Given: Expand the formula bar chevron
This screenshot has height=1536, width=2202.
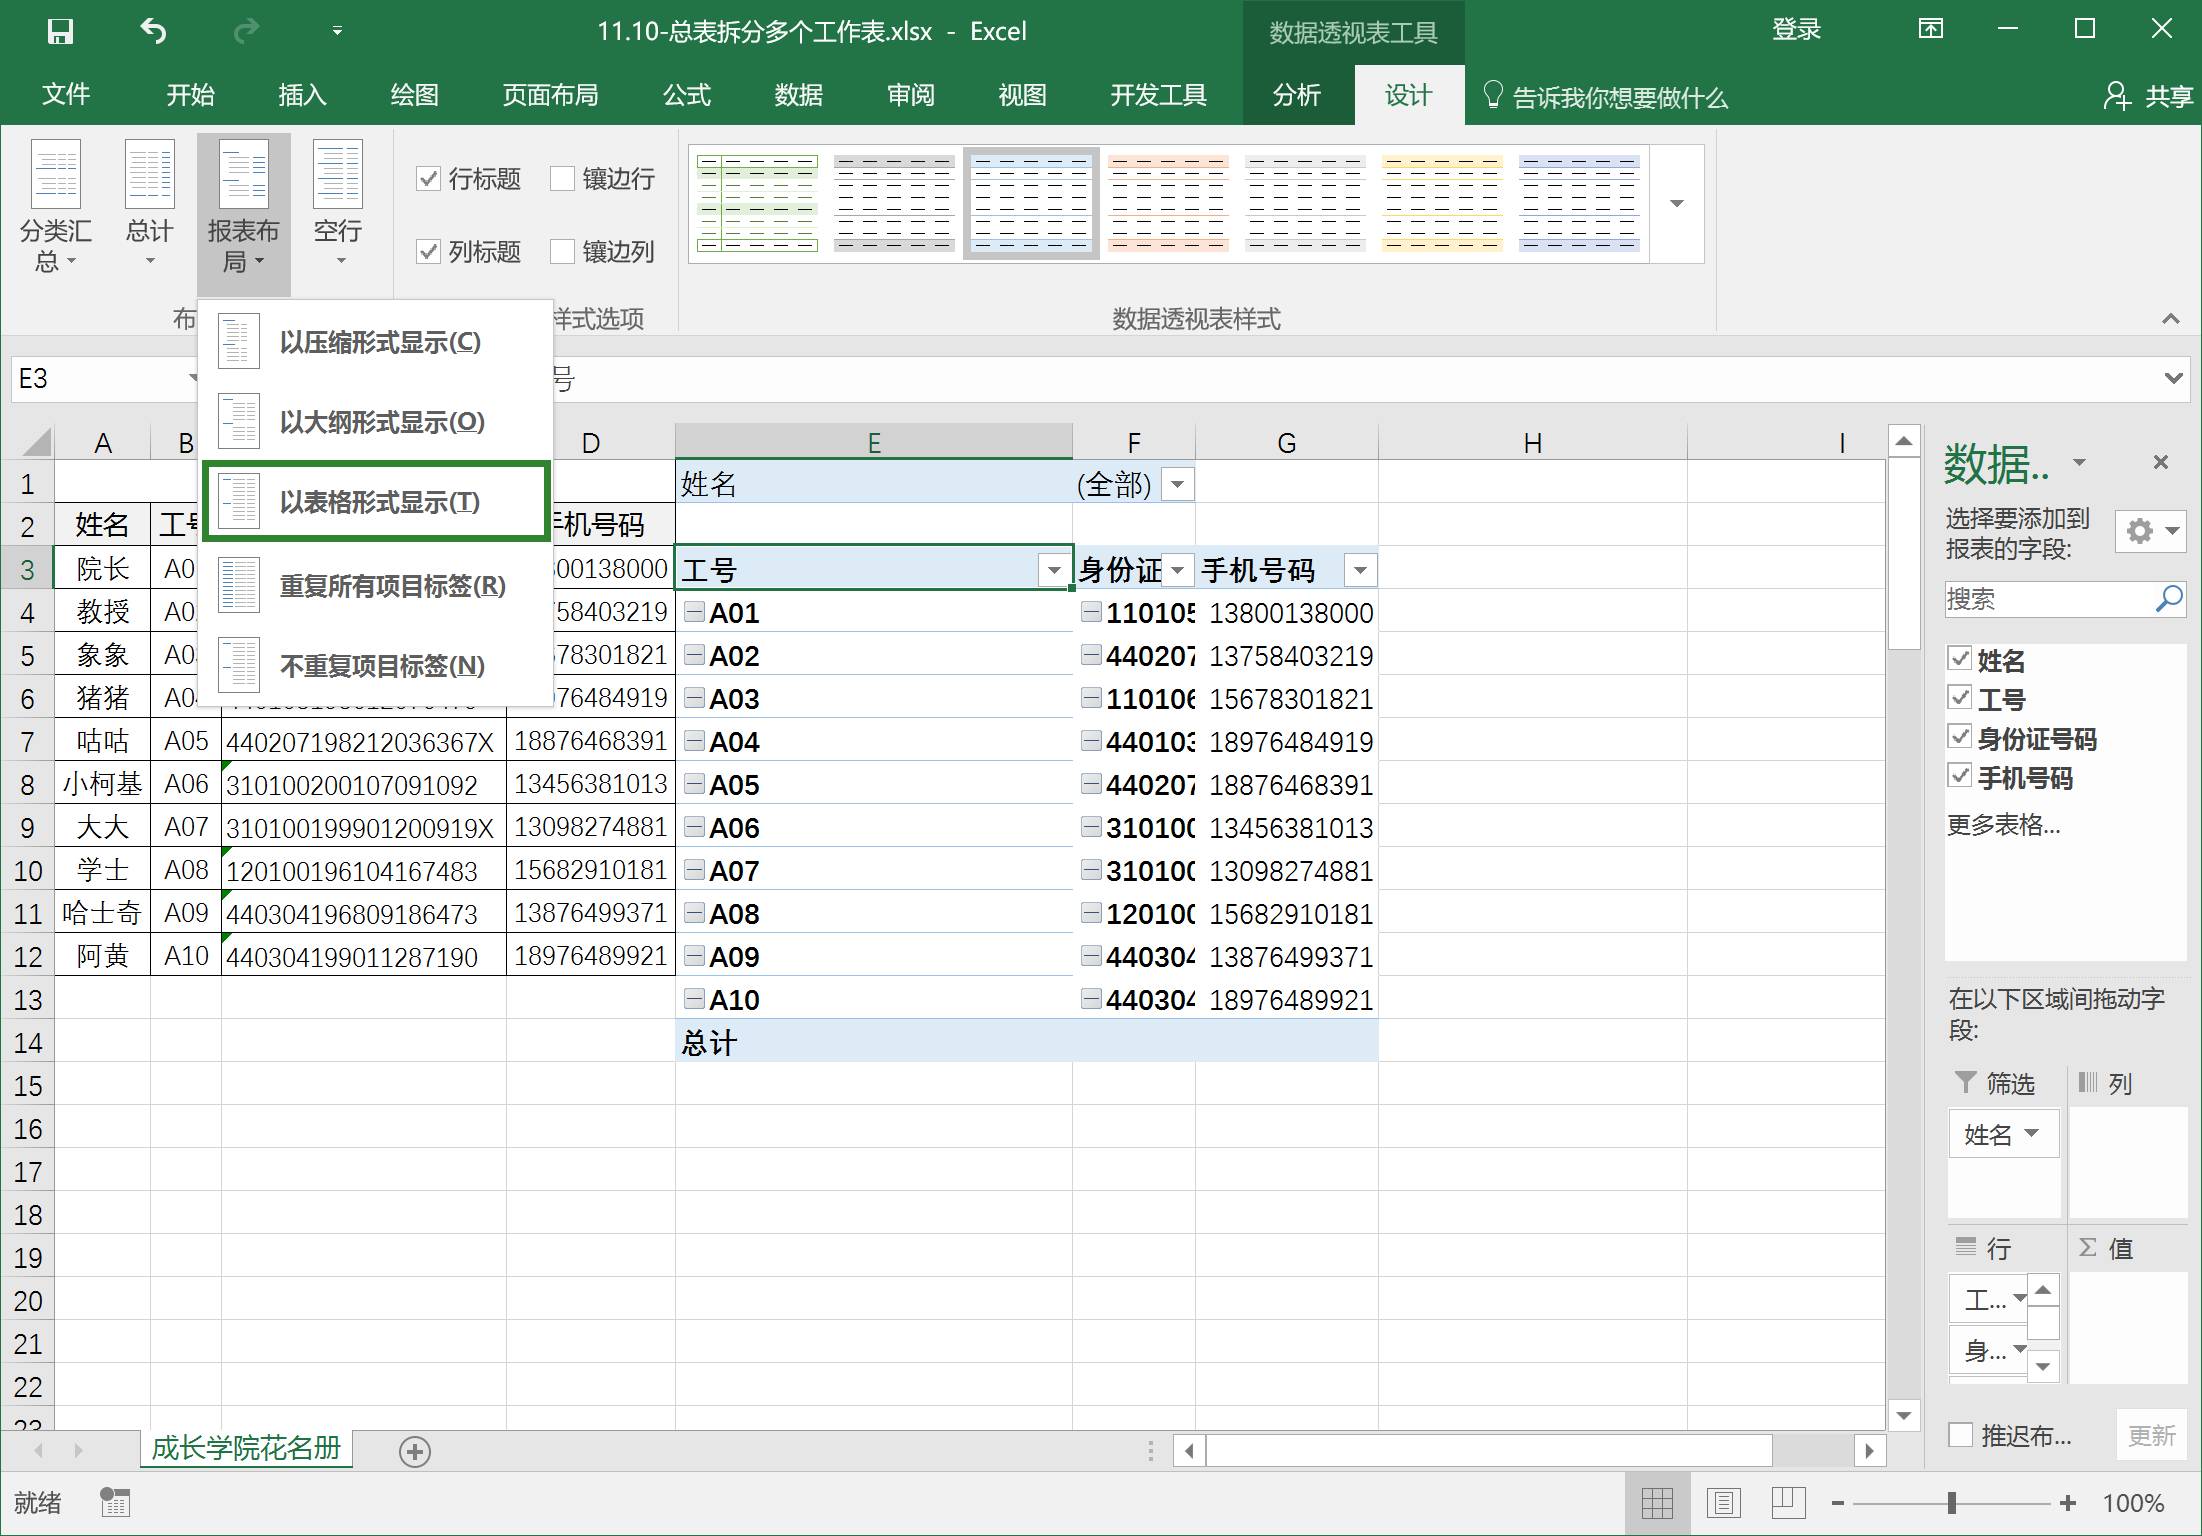Looking at the screenshot, I should 2173,378.
